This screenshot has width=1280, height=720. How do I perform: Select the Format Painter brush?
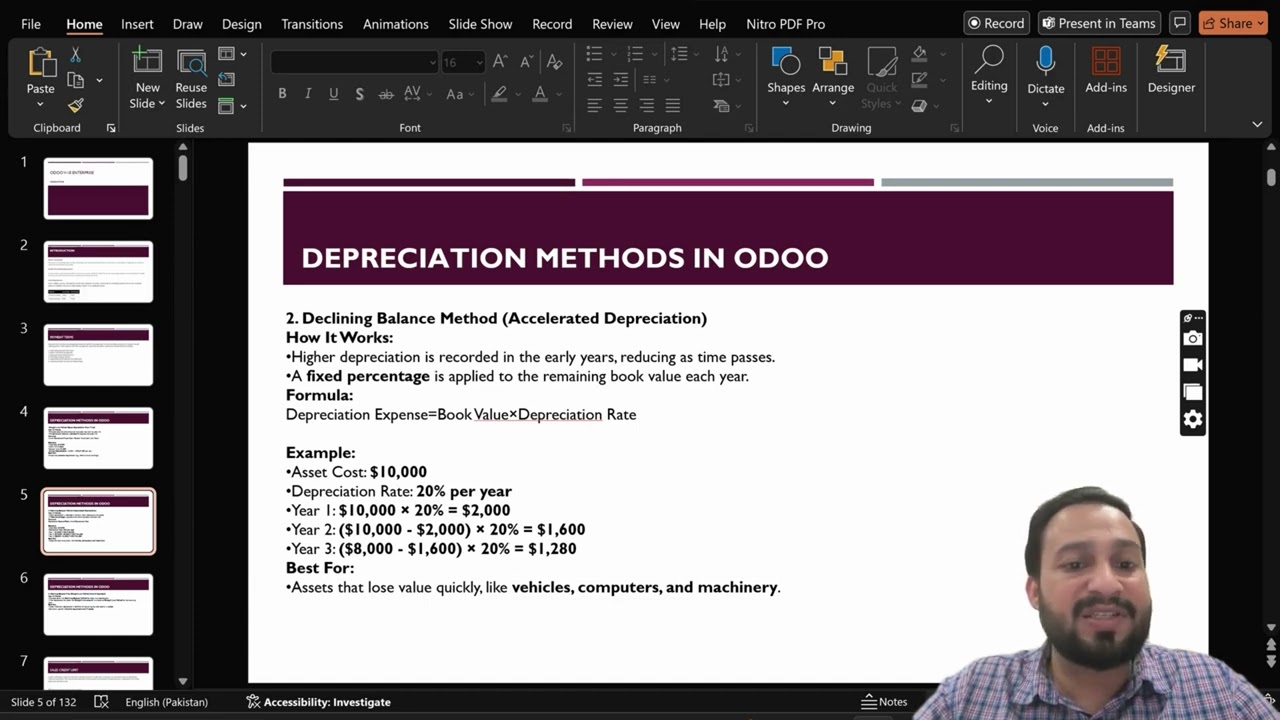[x=75, y=105]
